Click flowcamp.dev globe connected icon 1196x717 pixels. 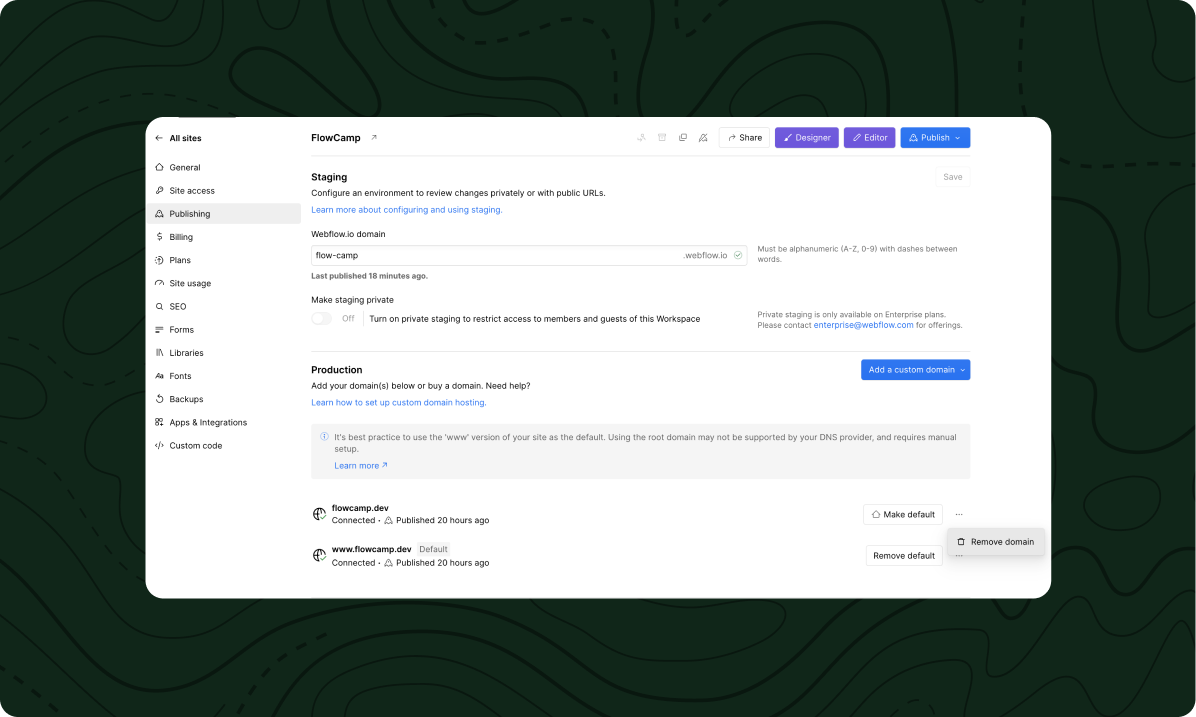pyautogui.click(x=320, y=514)
